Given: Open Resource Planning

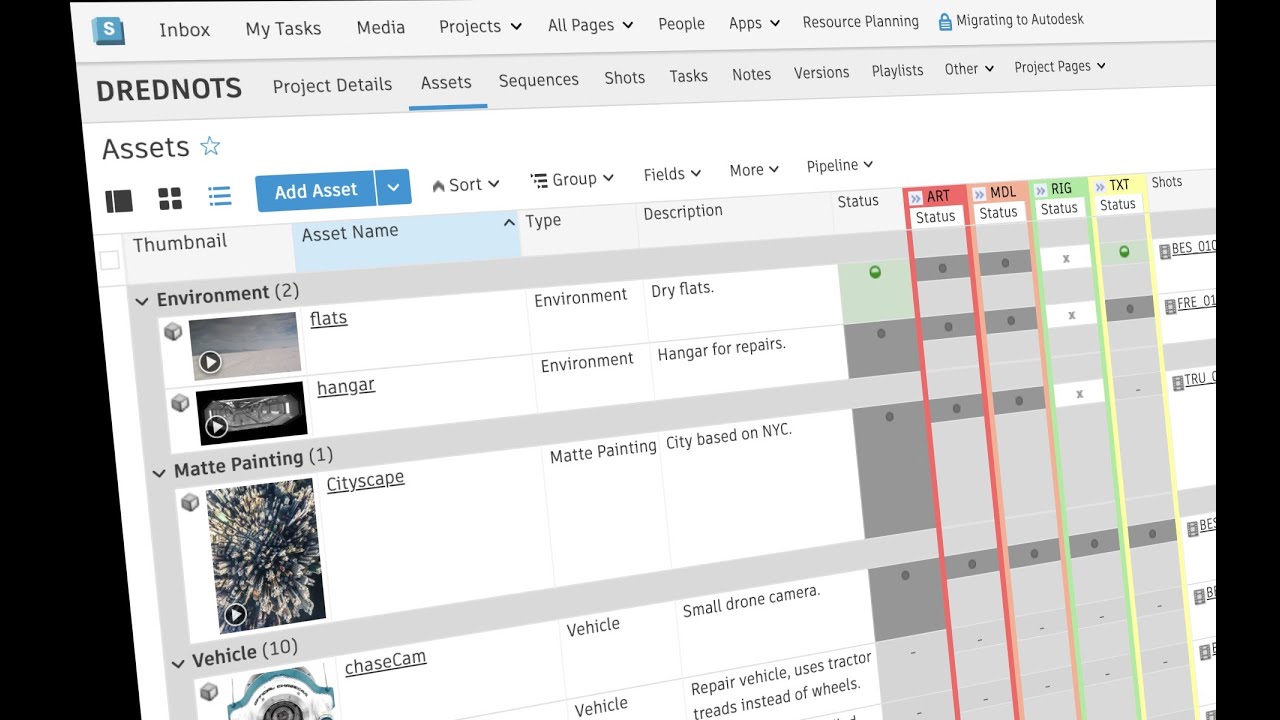Looking at the screenshot, I should [860, 21].
